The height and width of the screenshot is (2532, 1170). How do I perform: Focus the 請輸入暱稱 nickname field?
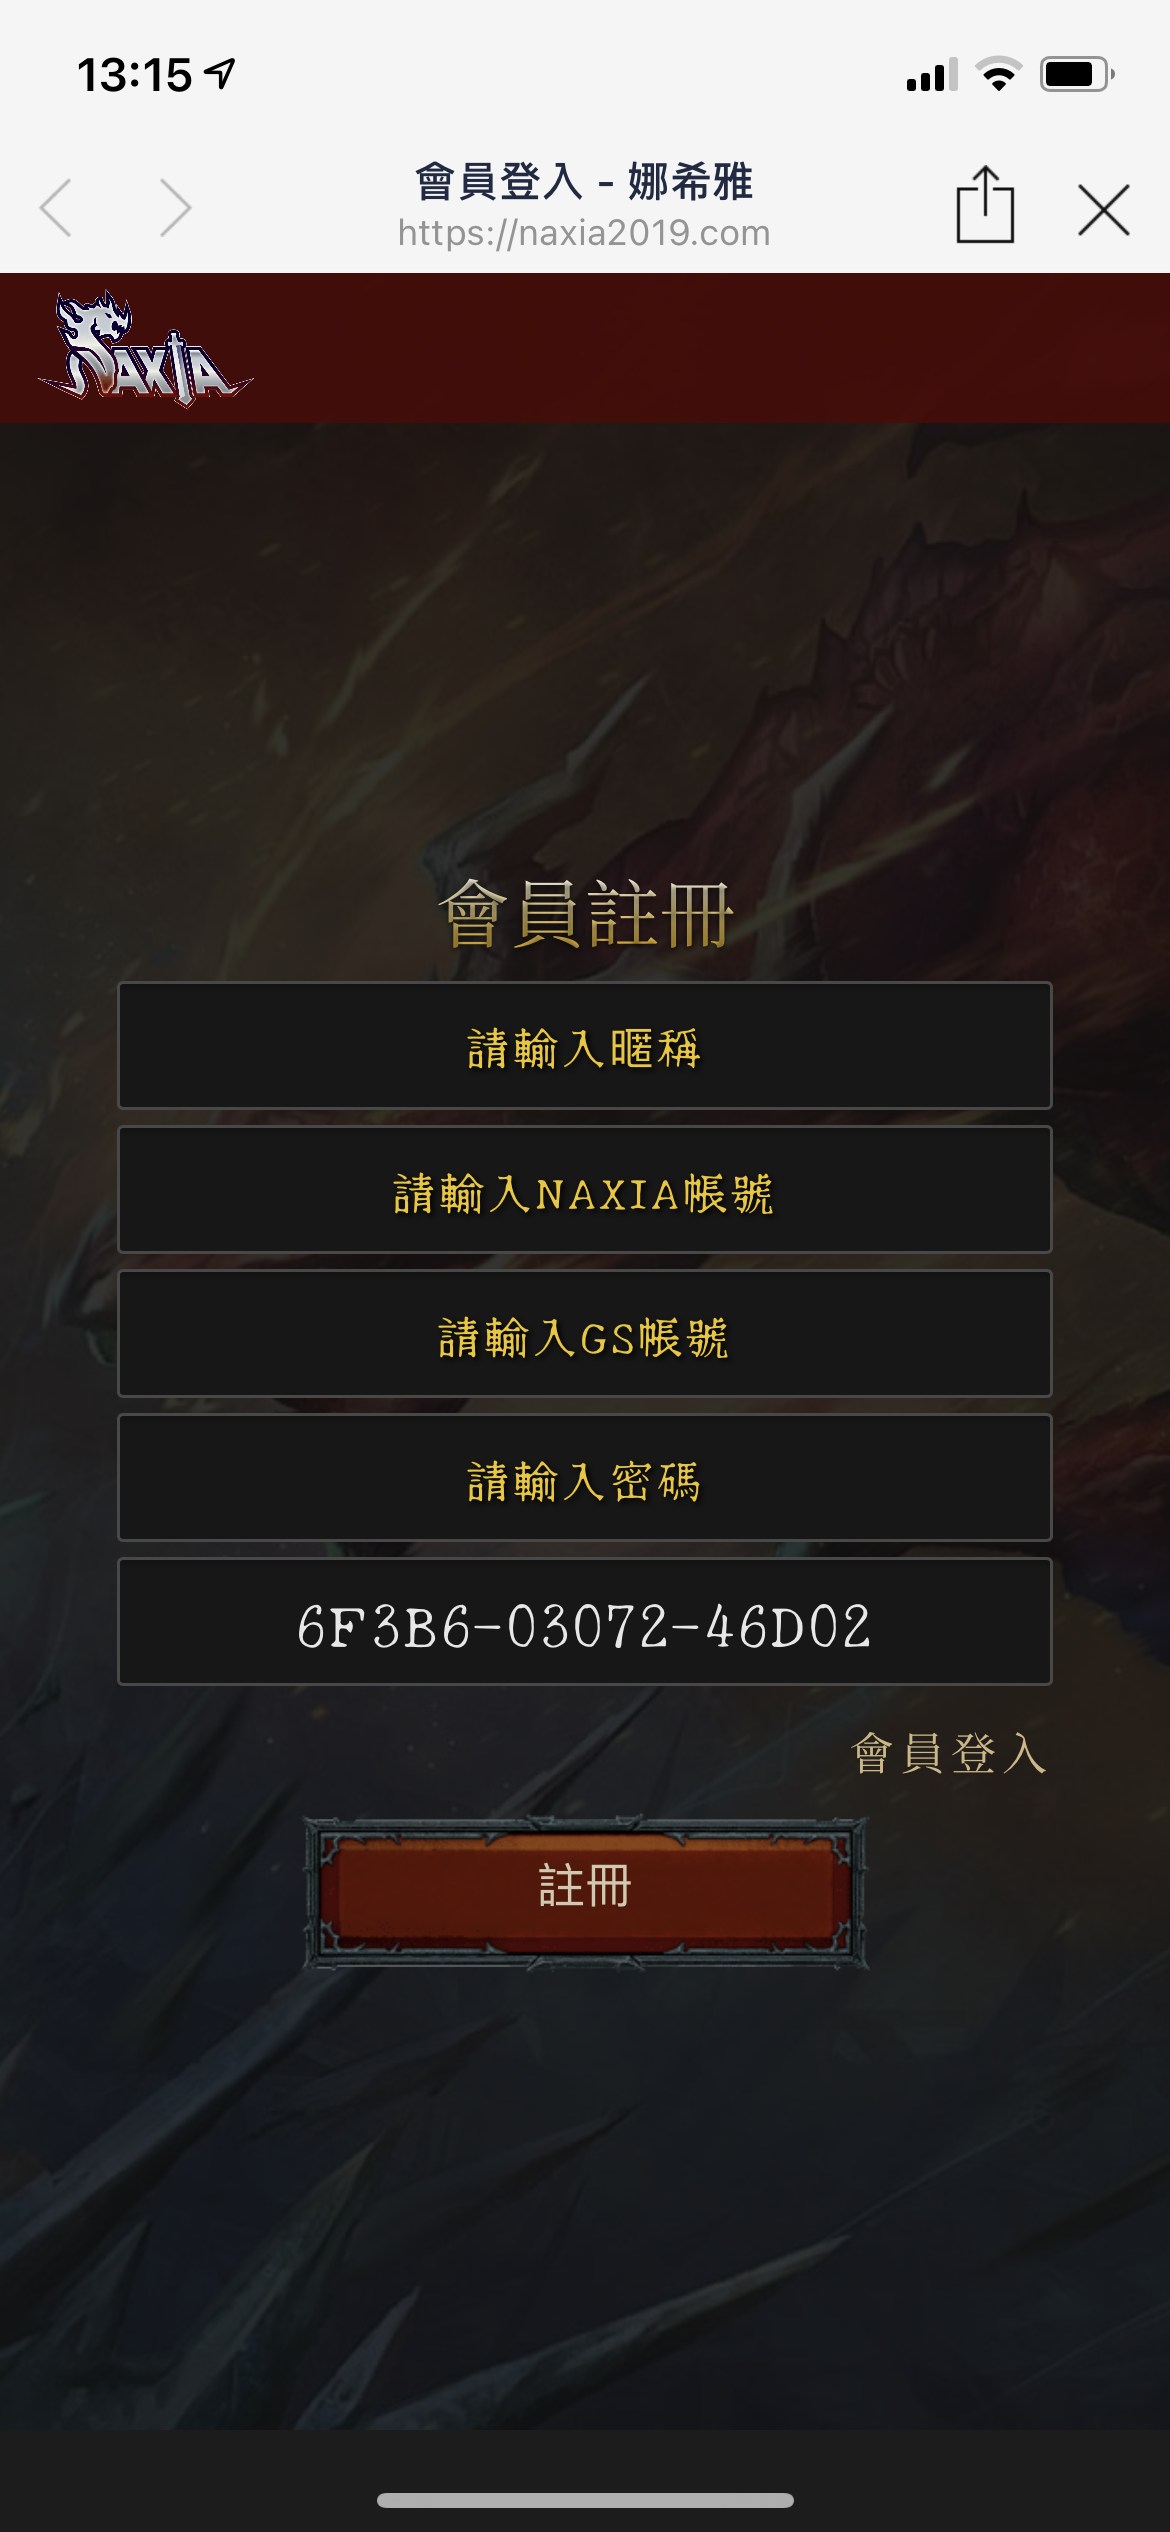click(x=585, y=1045)
